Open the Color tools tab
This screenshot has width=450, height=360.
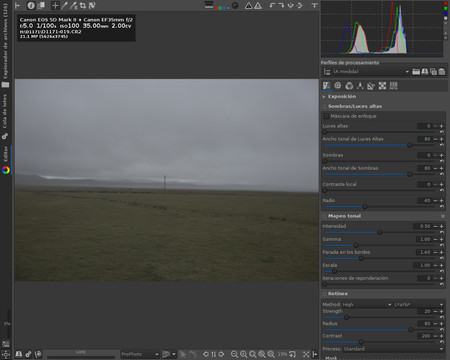(x=349, y=86)
